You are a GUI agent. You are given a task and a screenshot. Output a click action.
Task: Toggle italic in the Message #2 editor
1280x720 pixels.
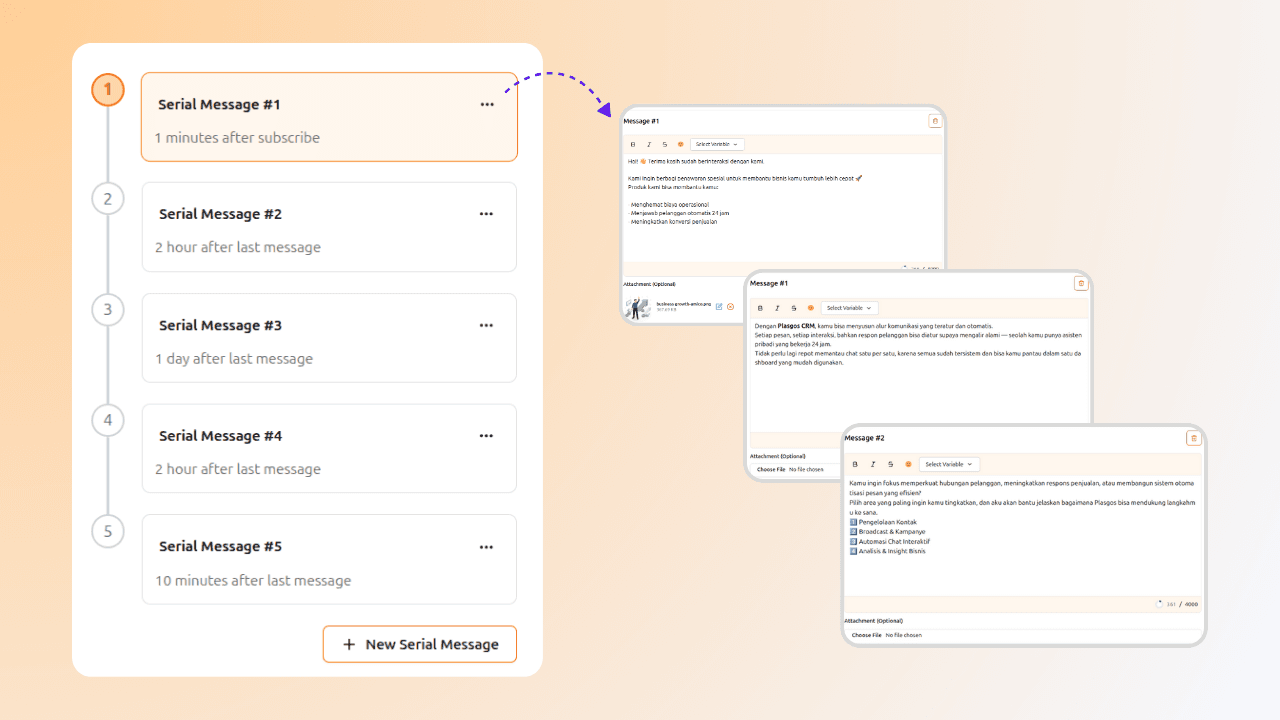(x=873, y=464)
